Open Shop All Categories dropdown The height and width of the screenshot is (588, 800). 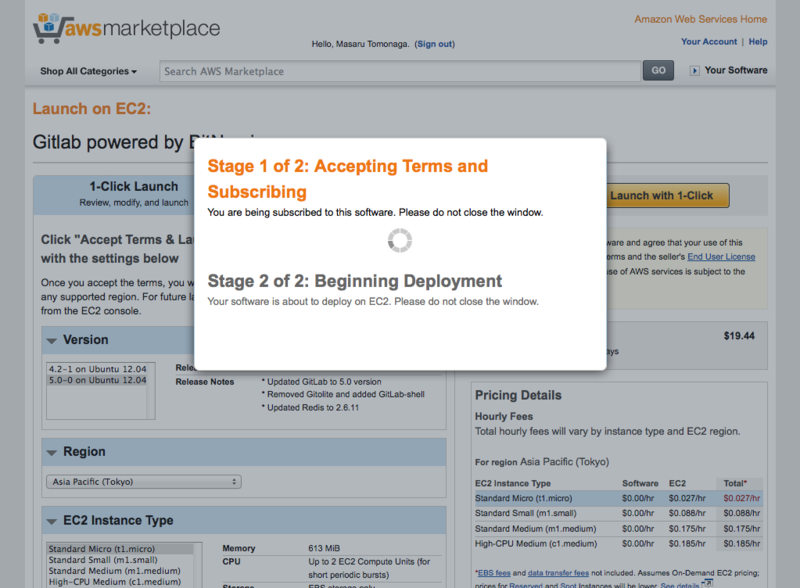point(88,71)
